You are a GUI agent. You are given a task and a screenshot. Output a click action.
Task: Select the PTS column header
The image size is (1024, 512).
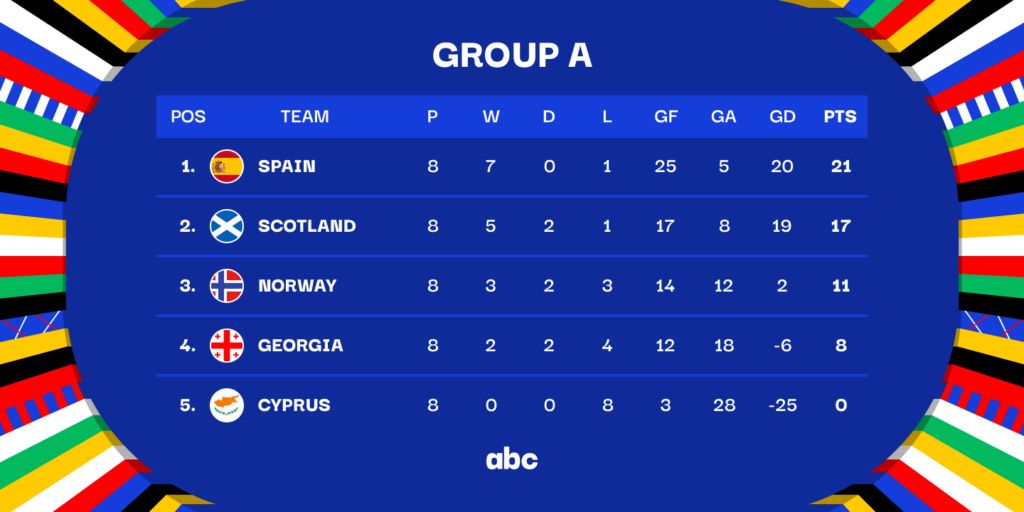pos(840,116)
